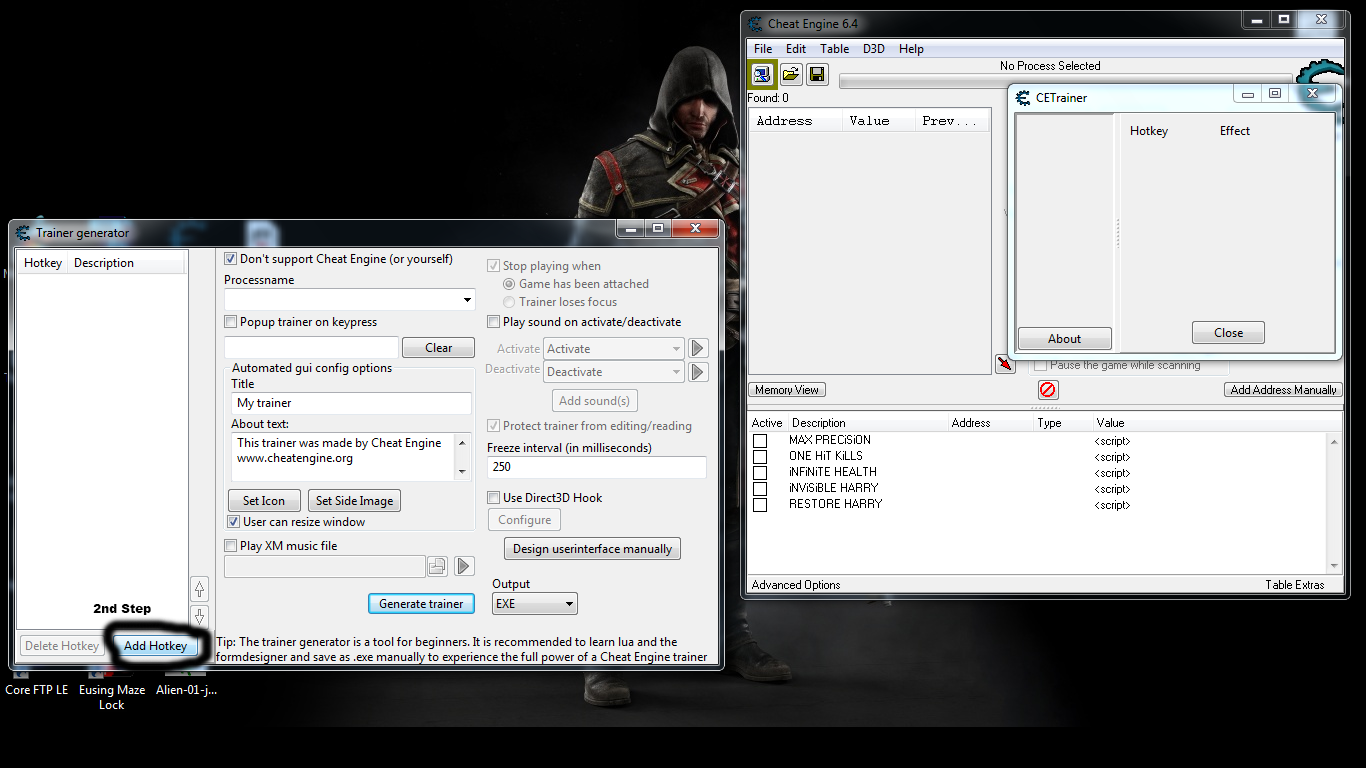Select the process list icon in Cheat Engine
Viewport: 1366px width, 768px height.
pyautogui.click(x=762, y=74)
